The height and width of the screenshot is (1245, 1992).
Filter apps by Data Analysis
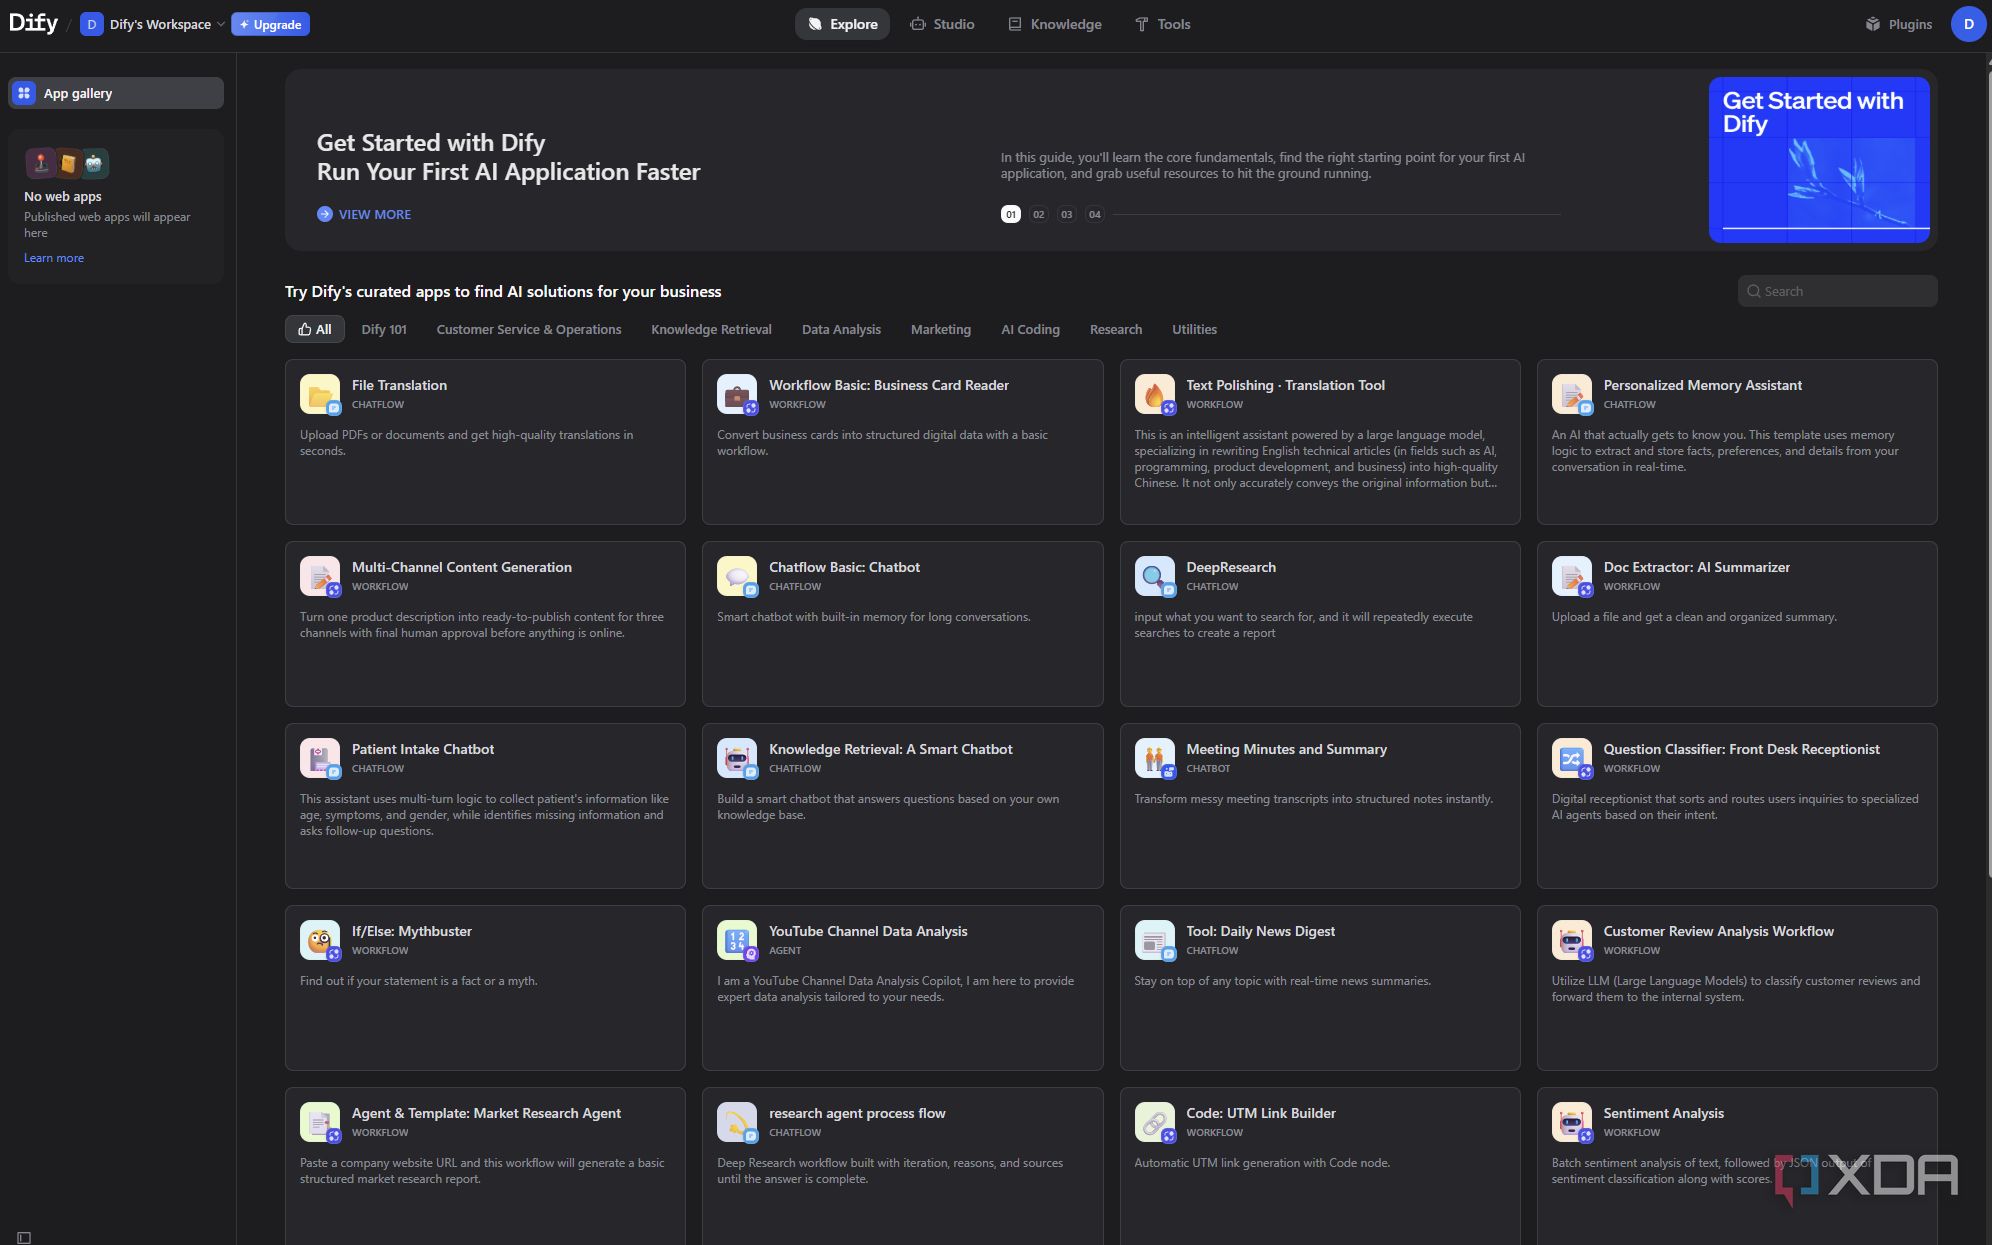tap(841, 329)
